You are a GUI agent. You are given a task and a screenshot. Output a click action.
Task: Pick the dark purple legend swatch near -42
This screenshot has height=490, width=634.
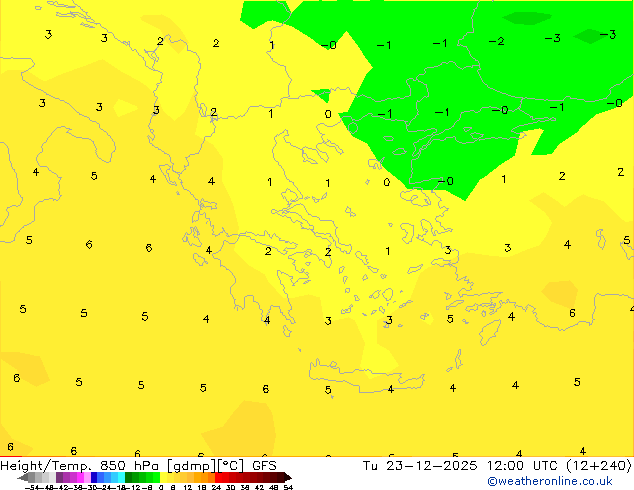pos(59,477)
